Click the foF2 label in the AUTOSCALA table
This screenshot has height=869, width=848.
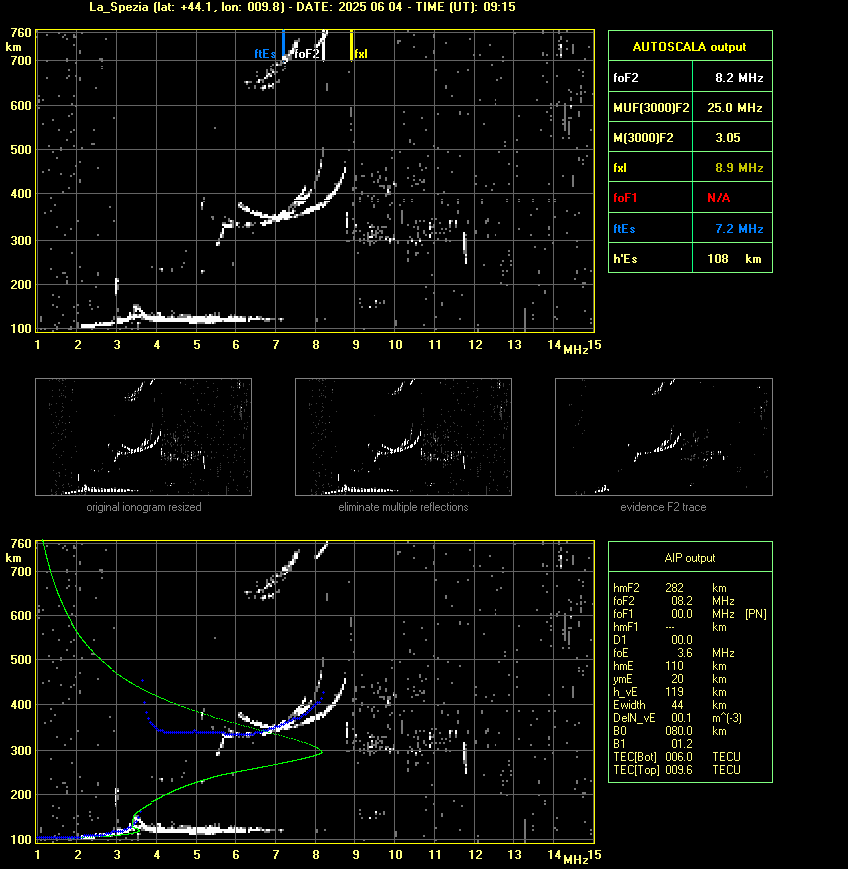pyautogui.click(x=626, y=78)
